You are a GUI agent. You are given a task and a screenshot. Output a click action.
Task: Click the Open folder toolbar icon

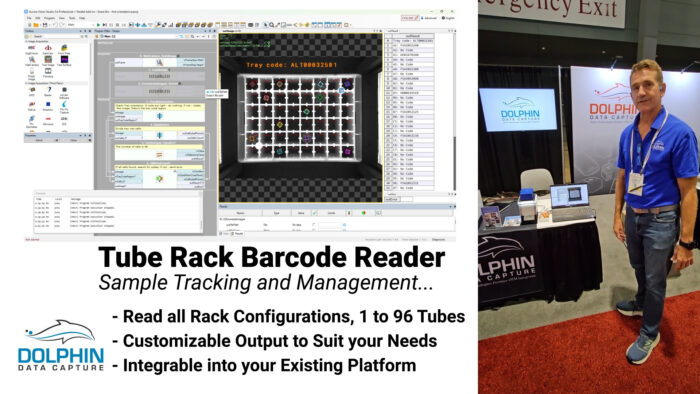[36, 25]
